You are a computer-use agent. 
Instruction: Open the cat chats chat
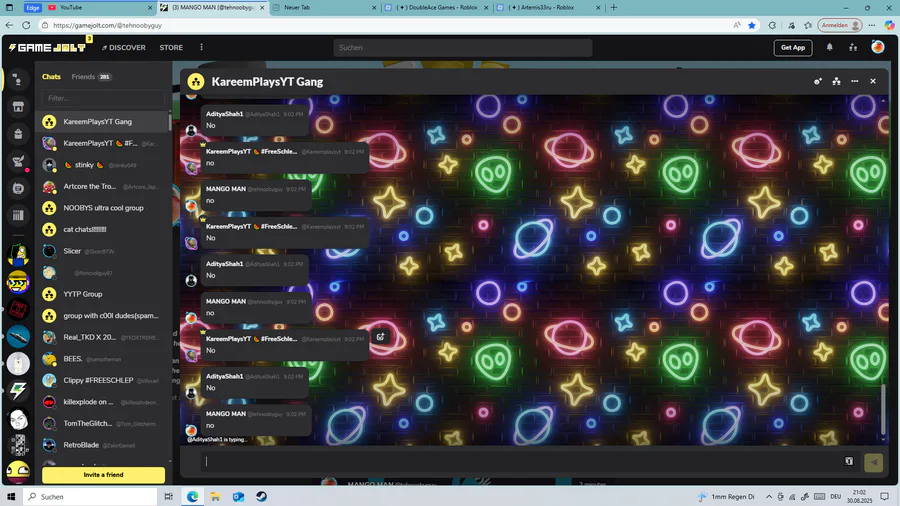click(103, 229)
